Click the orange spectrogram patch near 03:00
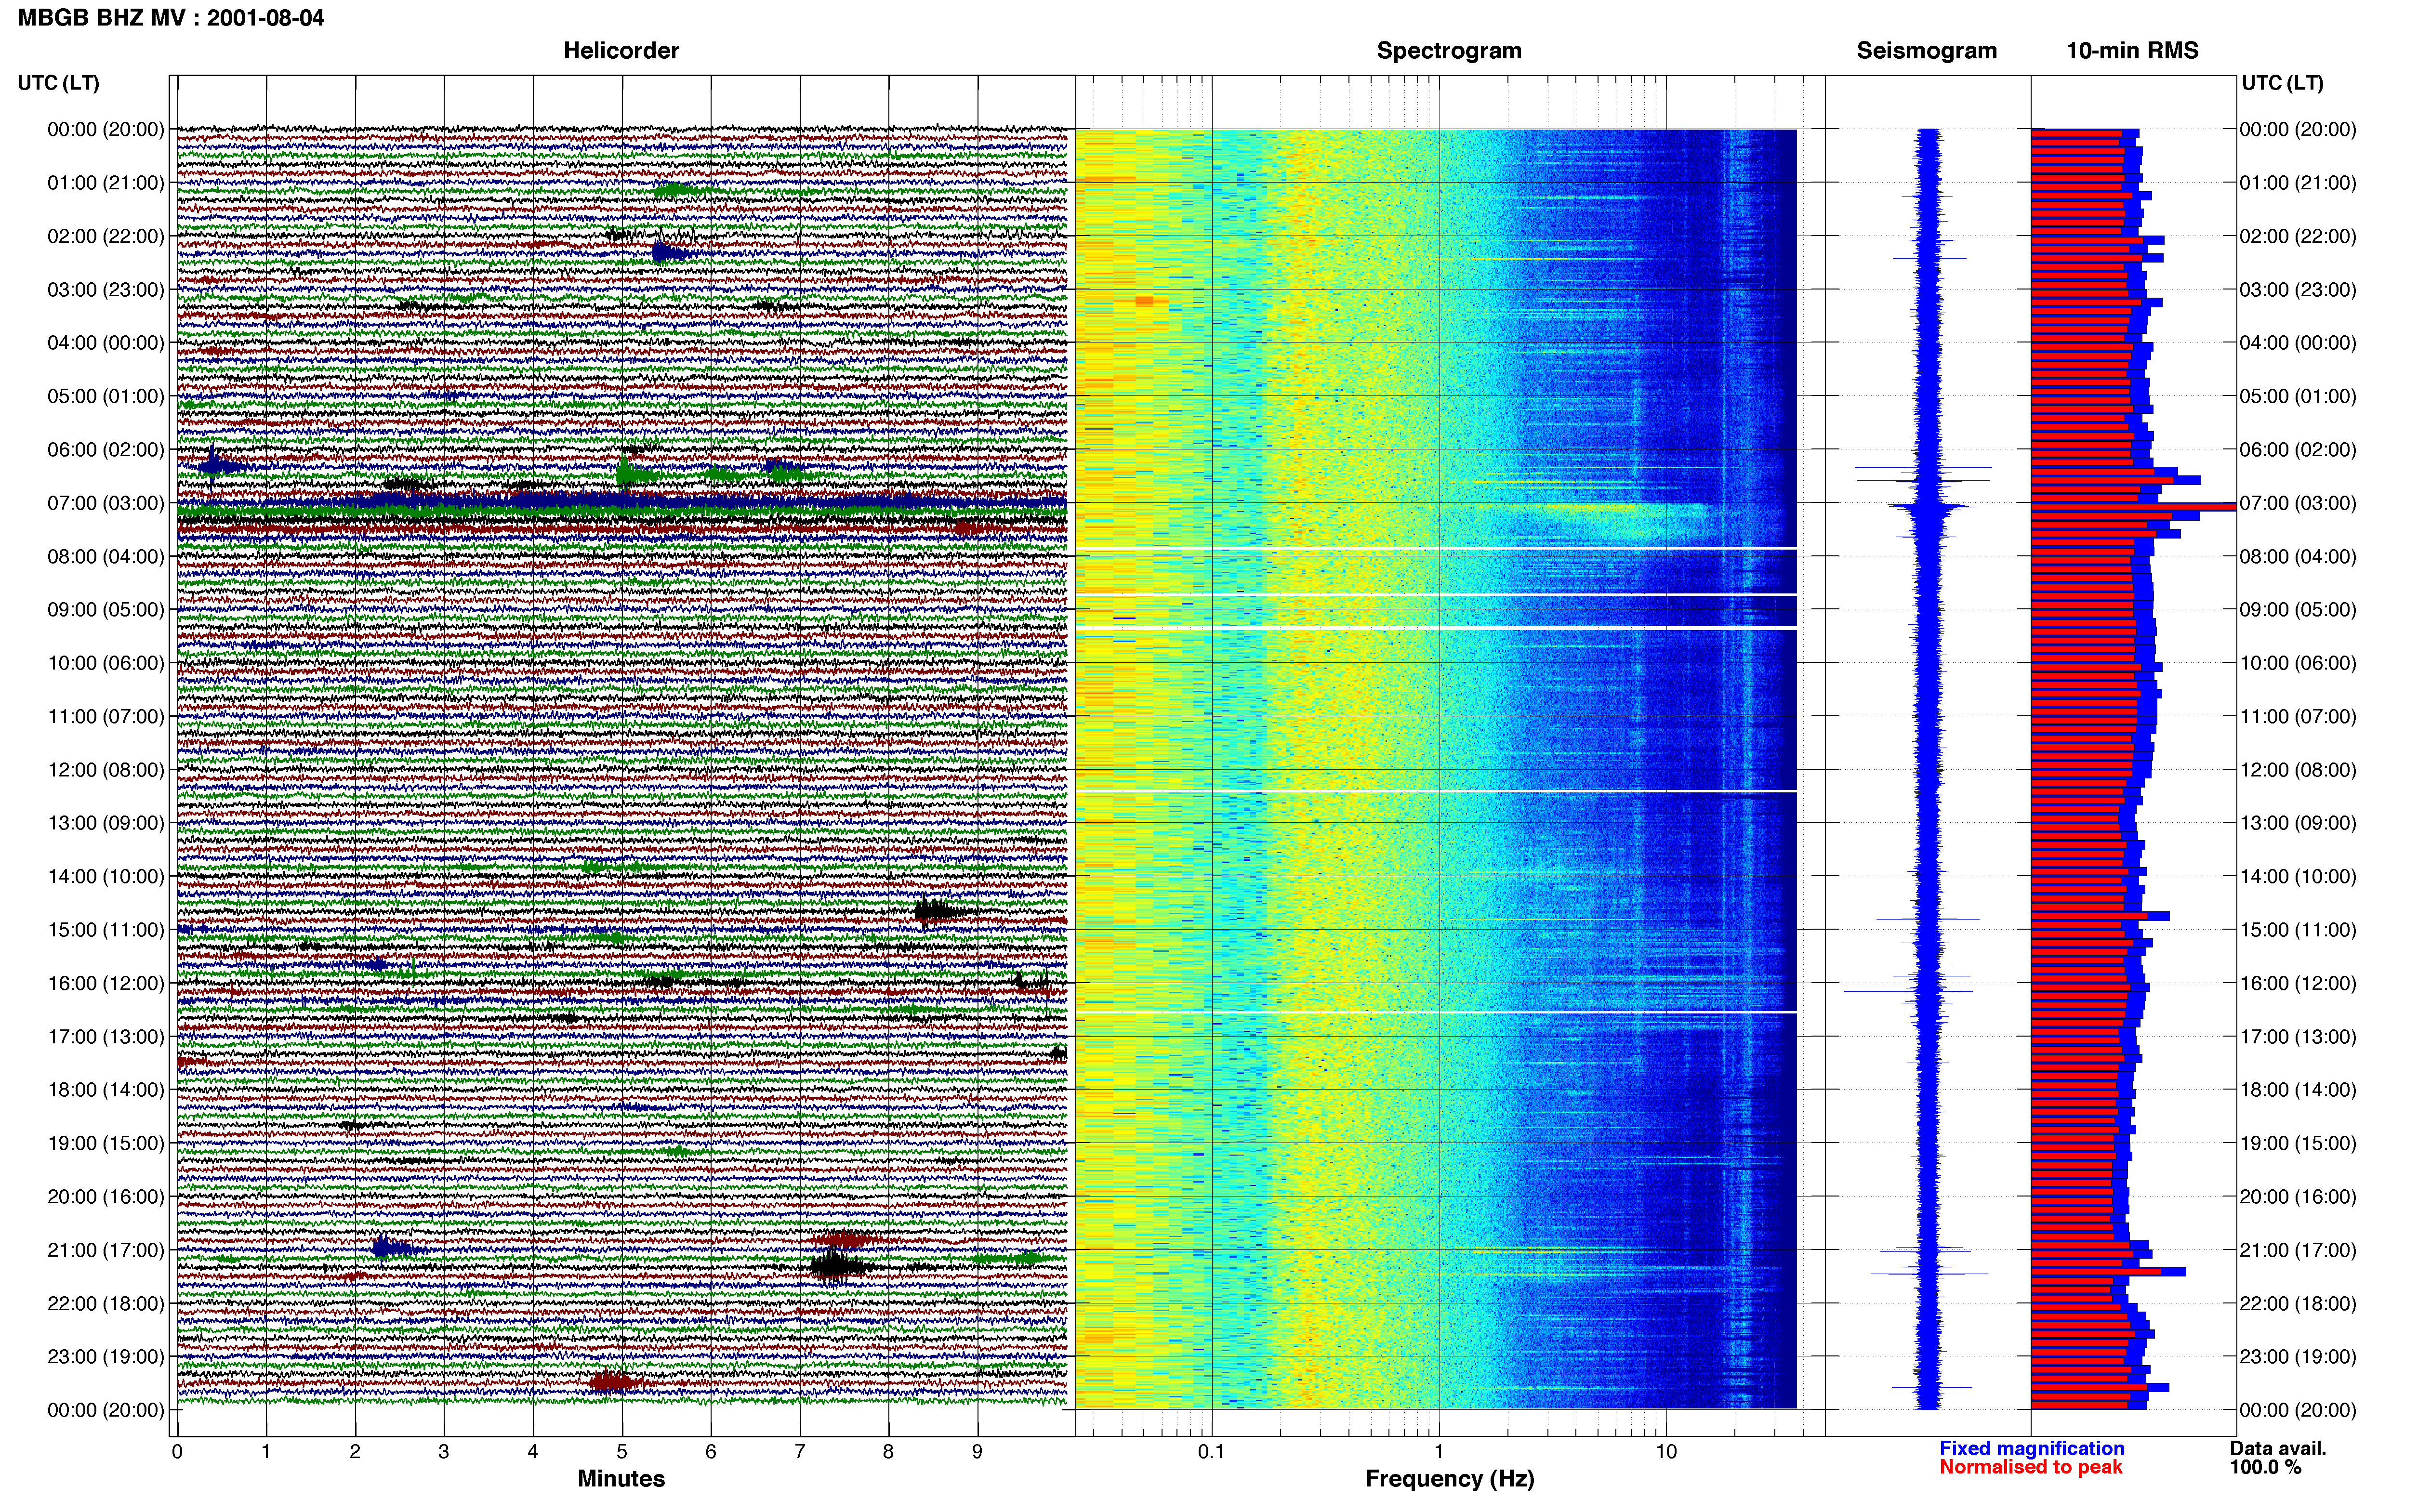Screen dimensions: 2418x1512 pos(1145,301)
